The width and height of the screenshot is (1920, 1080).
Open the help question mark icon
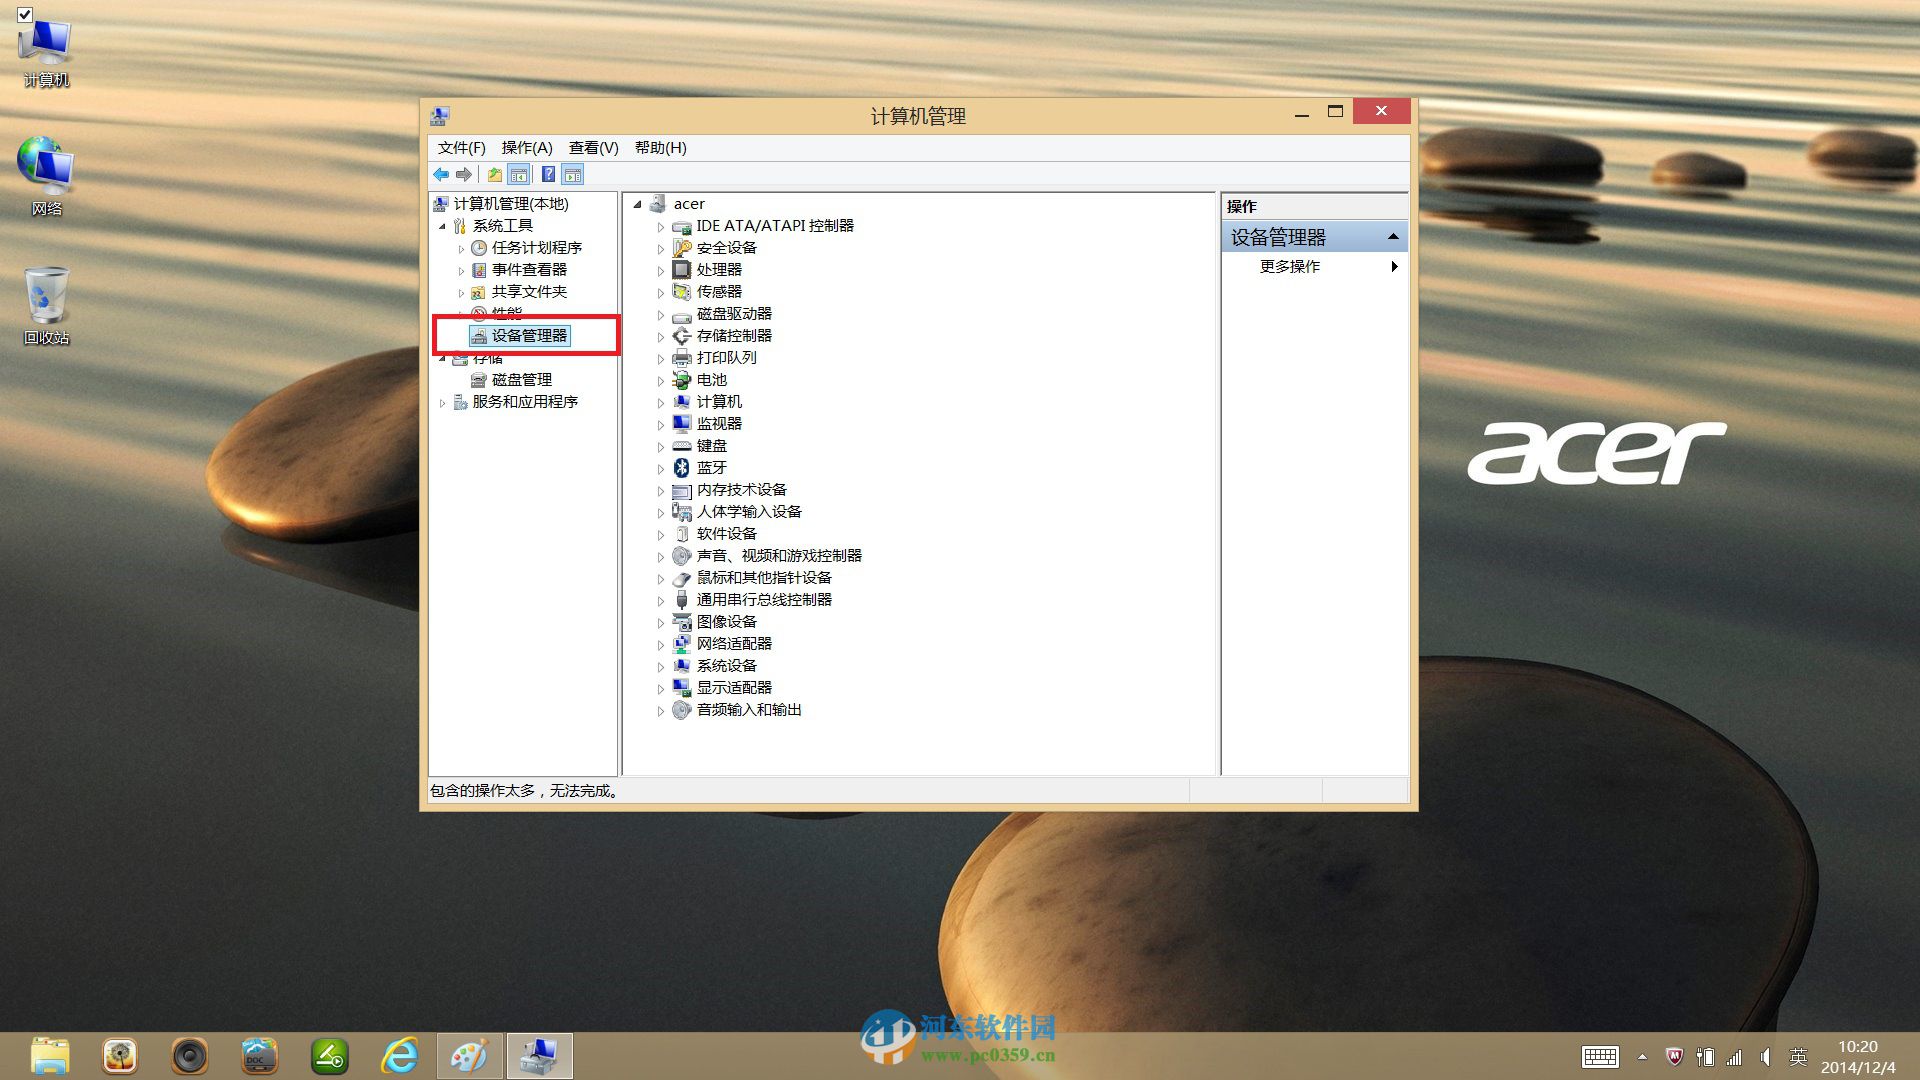548,174
